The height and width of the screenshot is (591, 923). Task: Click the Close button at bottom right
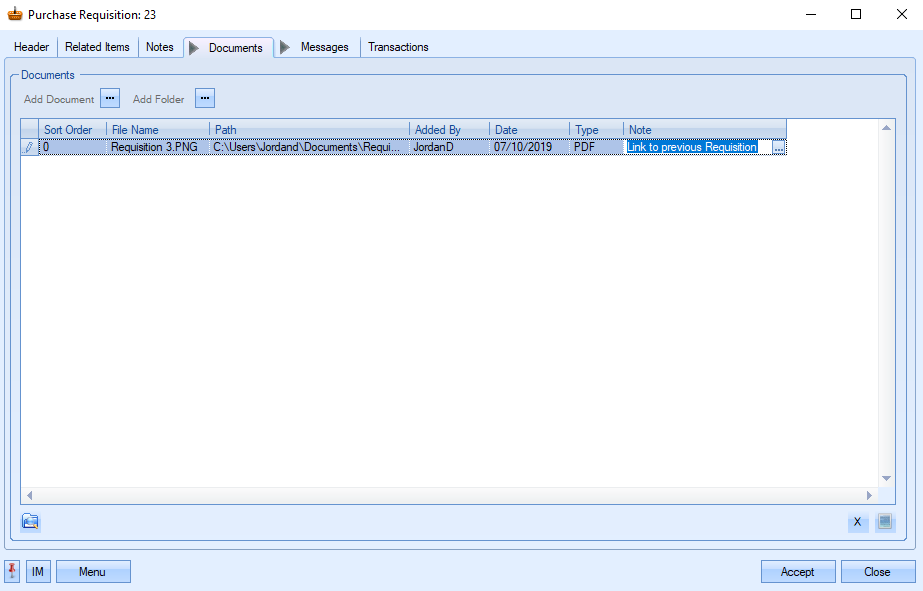tap(877, 572)
